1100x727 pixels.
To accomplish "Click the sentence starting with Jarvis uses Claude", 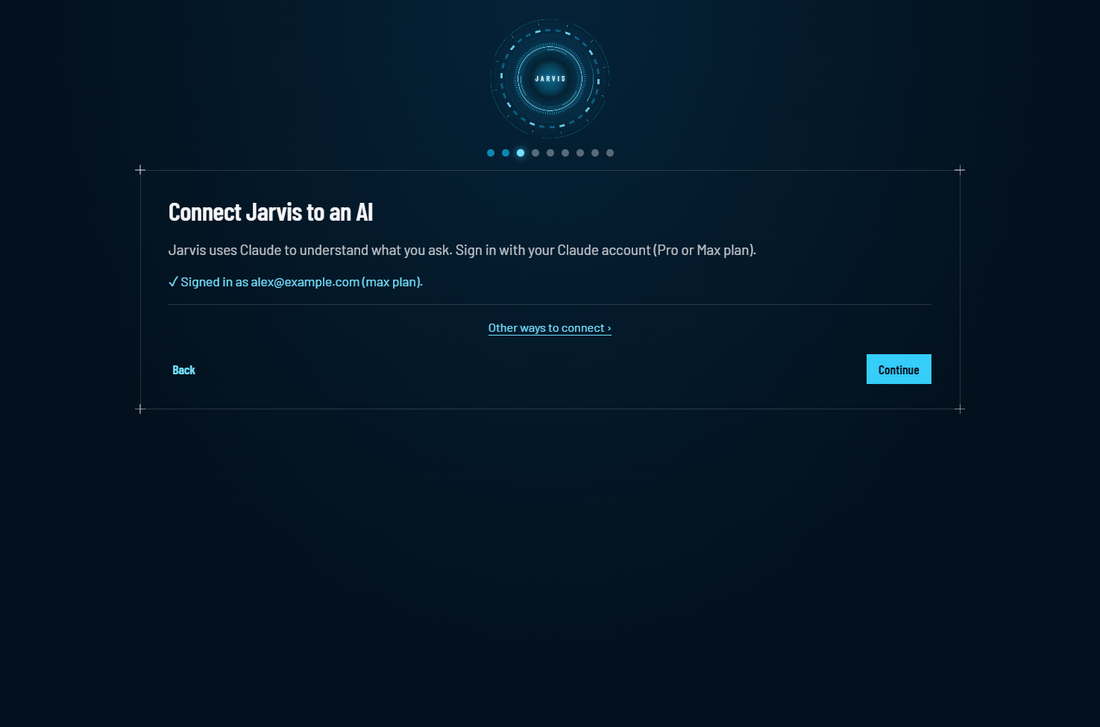I will pos(462,250).
